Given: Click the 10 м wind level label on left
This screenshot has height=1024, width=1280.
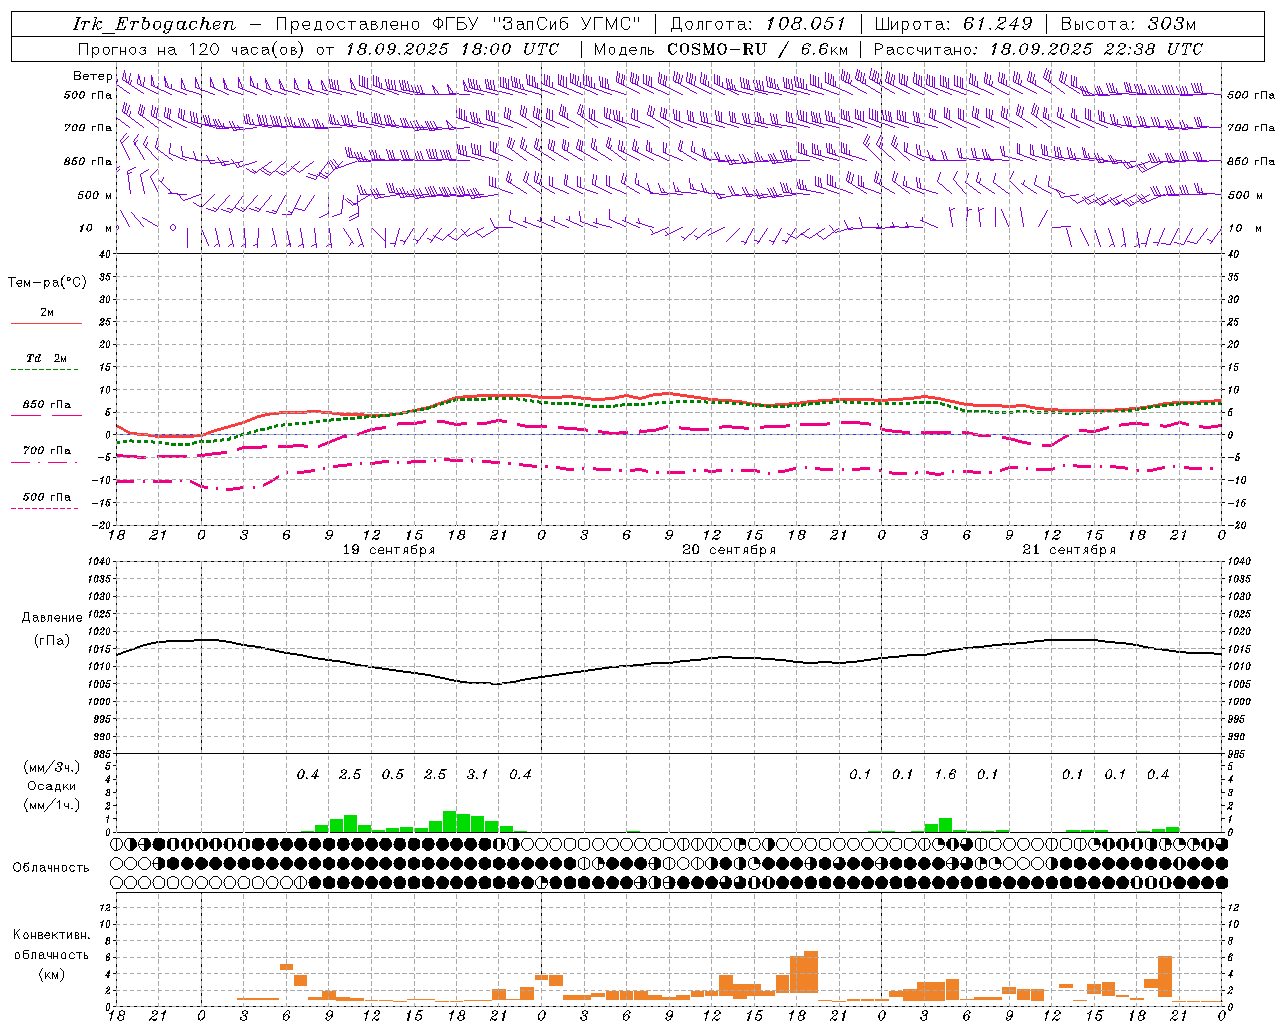Looking at the screenshot, I should coord(95,228).
